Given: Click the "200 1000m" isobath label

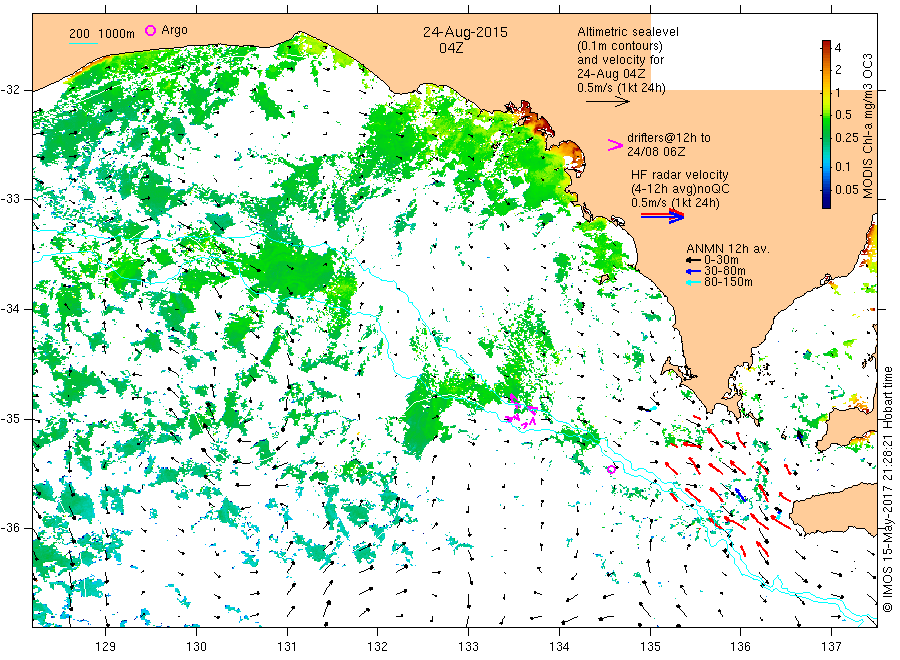Looking at the screenshot, I should [102, 34].
